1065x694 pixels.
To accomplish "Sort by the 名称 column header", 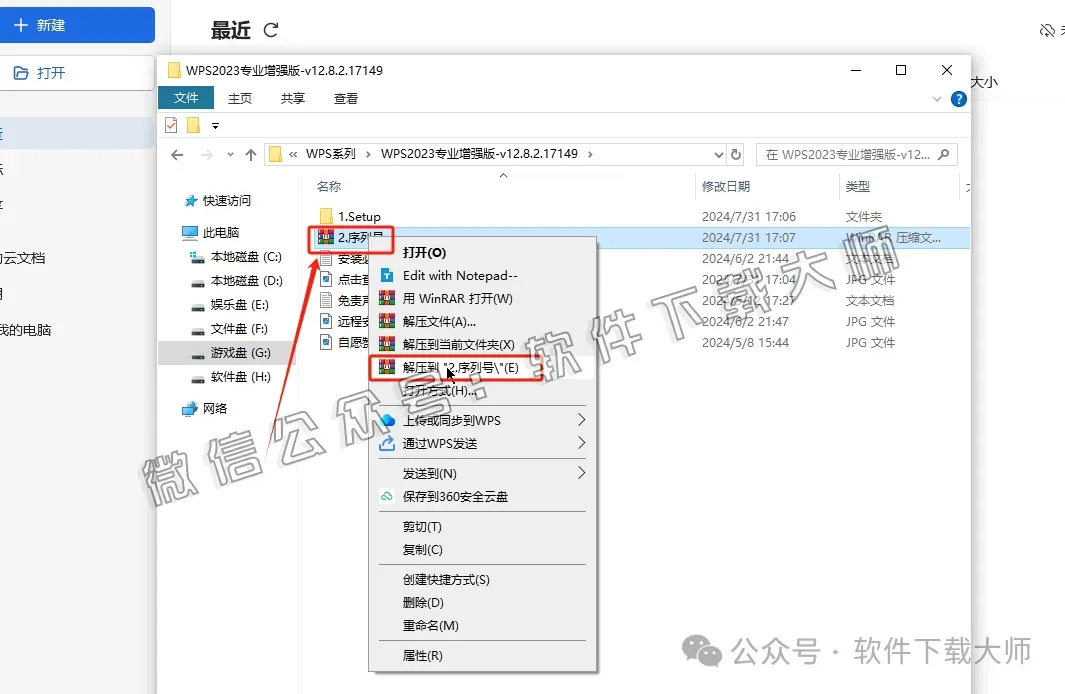I will [x=329, y=186].
